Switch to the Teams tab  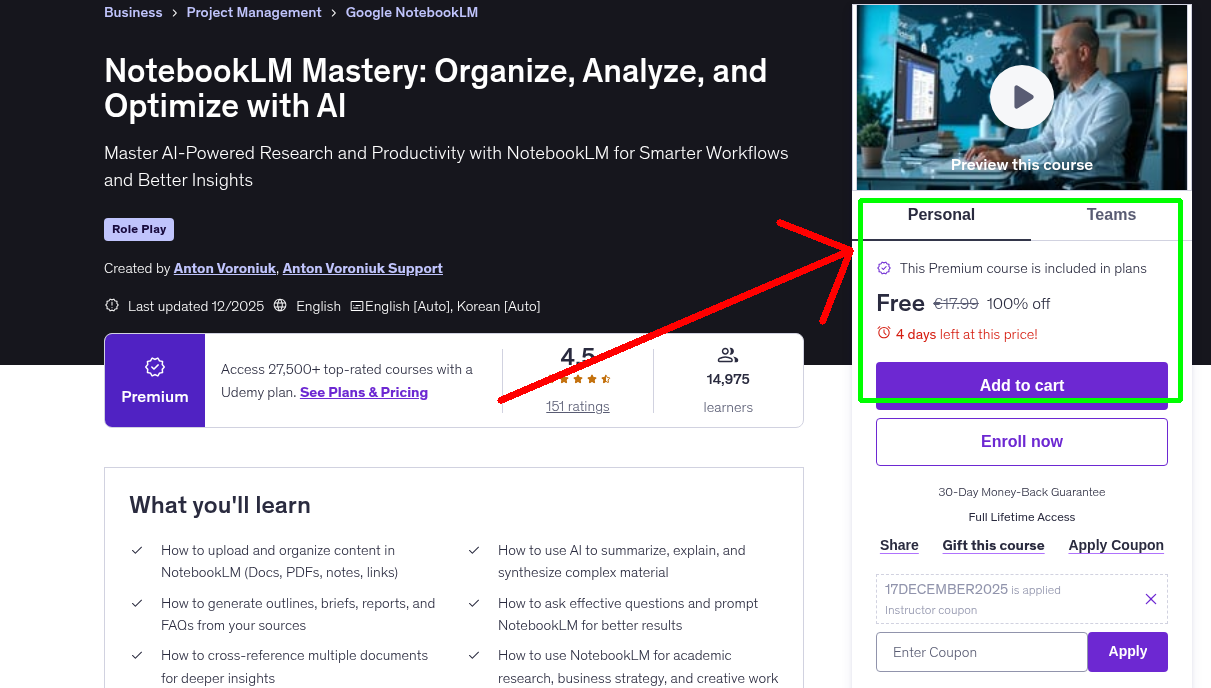tap(1111, 214)
